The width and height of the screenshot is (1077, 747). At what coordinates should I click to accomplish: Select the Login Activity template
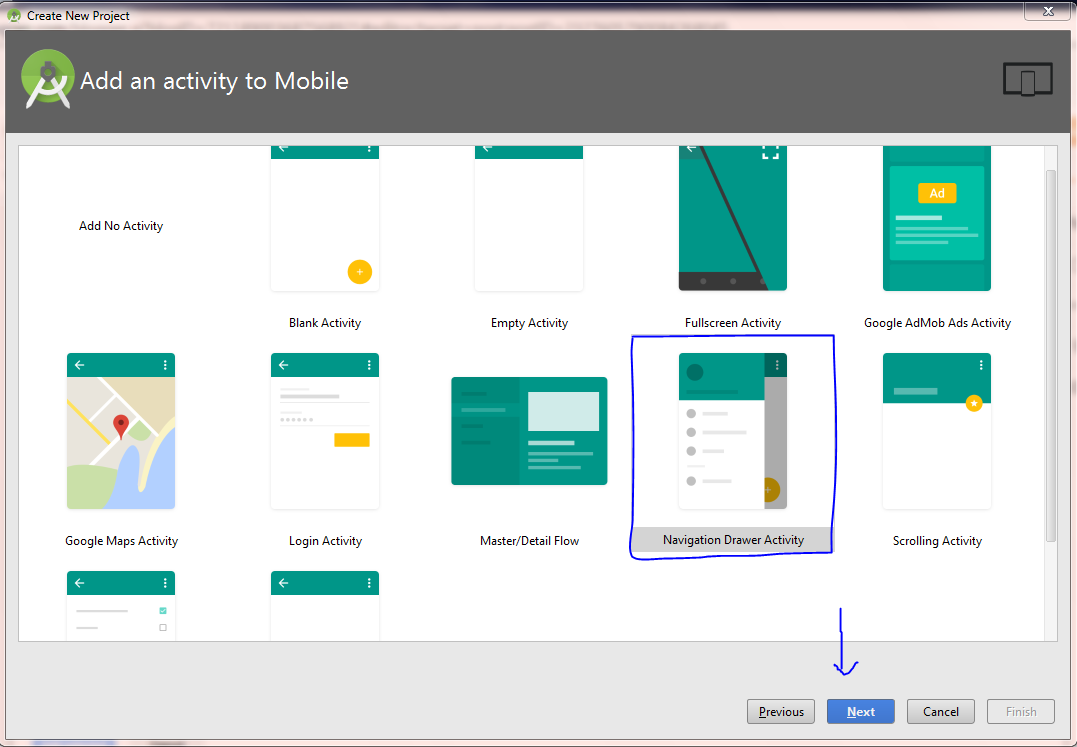point(325,431)
